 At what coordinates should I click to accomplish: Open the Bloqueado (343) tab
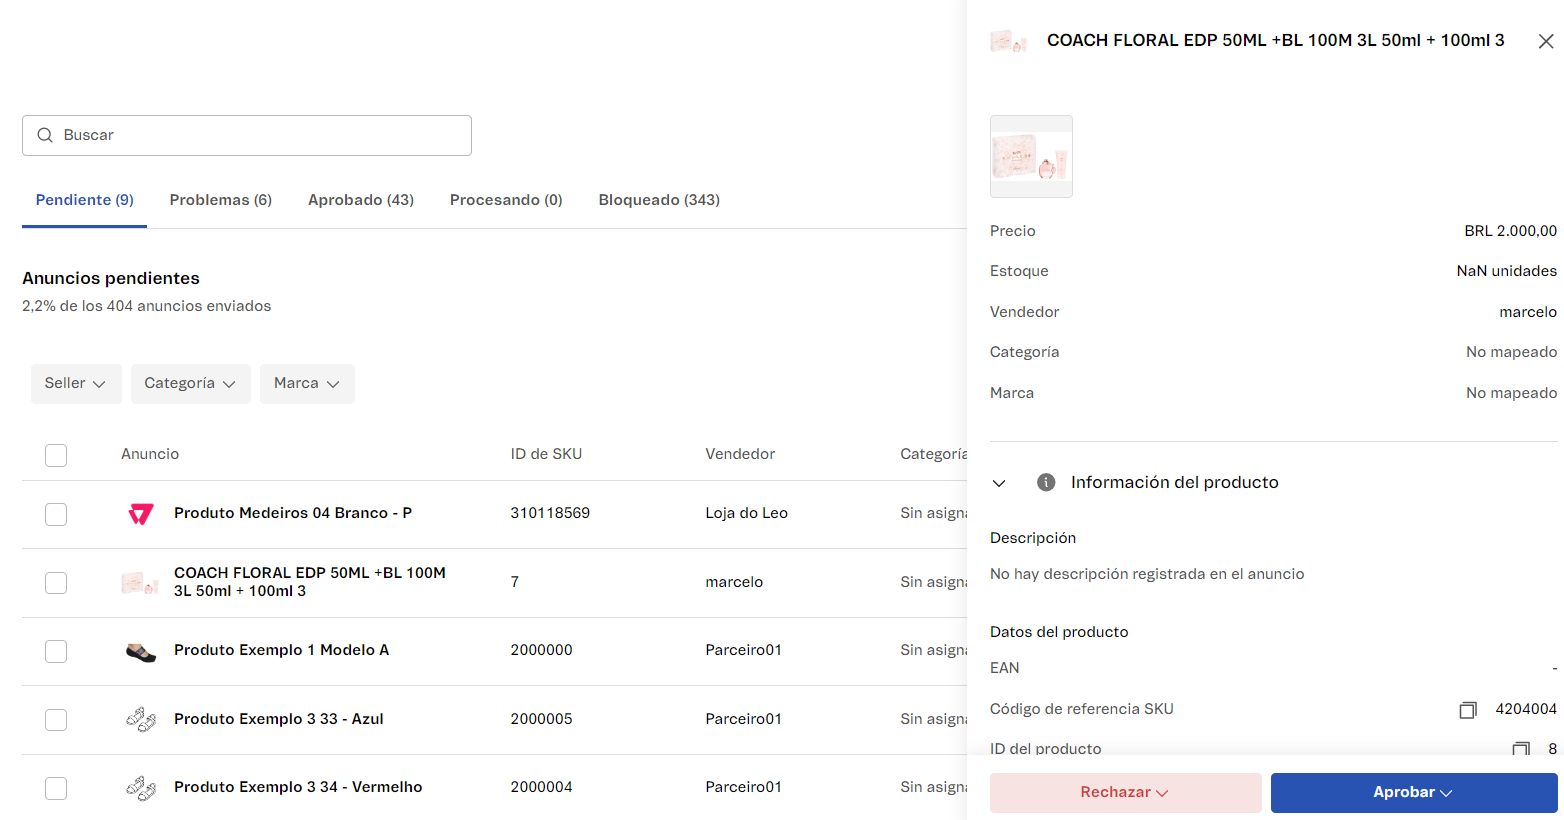(659, 200)
